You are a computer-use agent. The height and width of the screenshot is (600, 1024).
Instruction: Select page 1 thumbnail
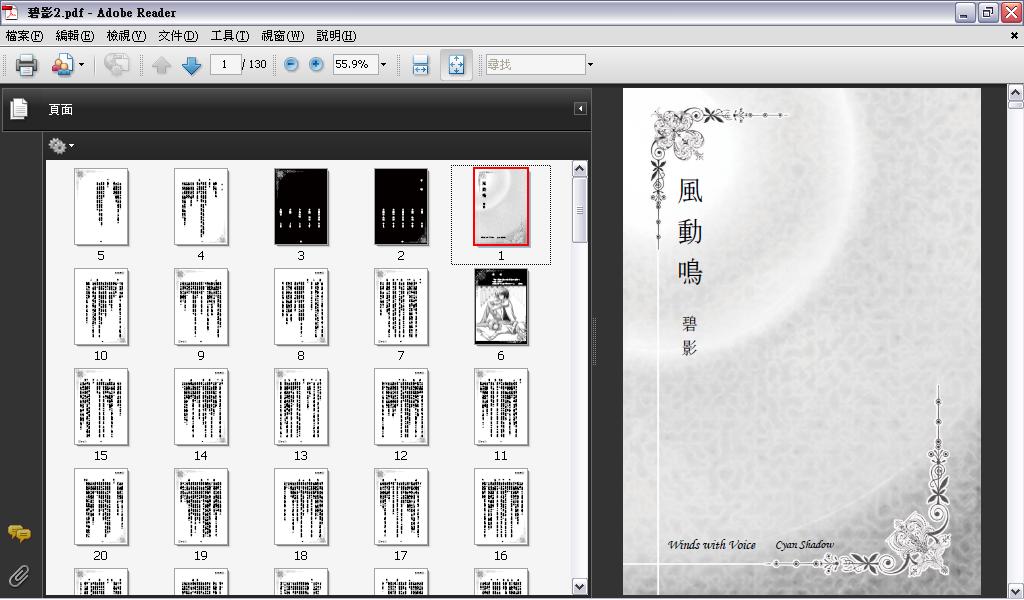[501, 207]
